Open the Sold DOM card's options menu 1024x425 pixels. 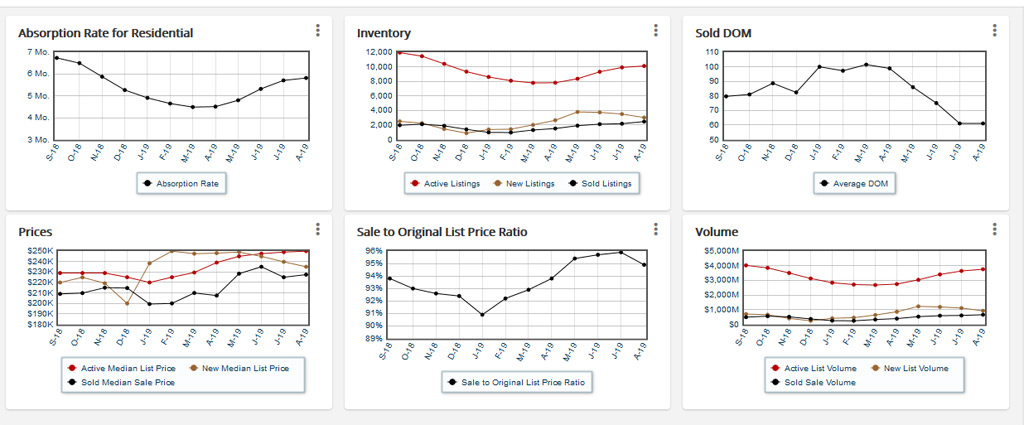(x=995, y=30)
